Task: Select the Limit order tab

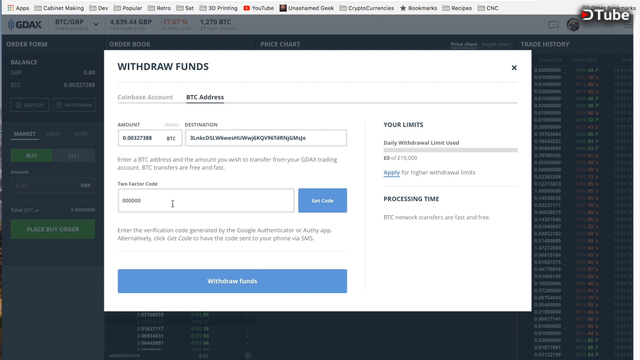Action: point(53,134)
